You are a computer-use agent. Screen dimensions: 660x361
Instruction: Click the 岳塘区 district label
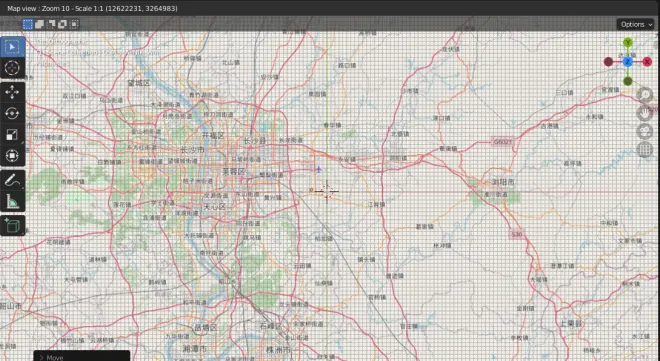click(205, 327)
